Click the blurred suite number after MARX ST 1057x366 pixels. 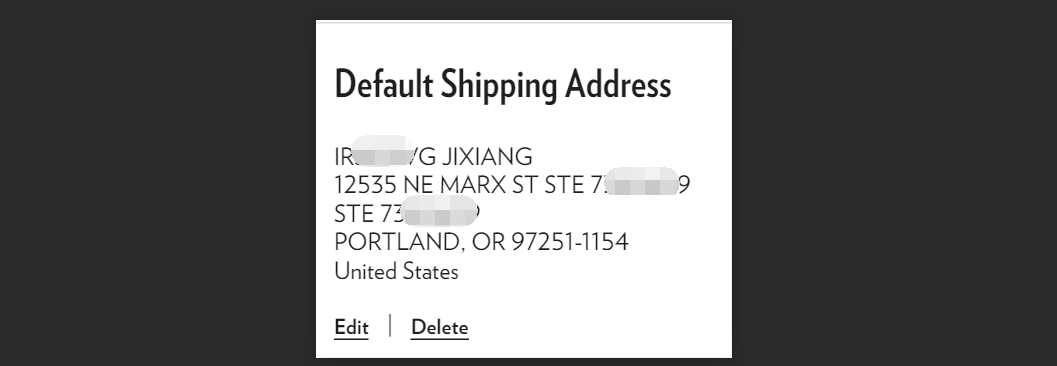click(x=641, y=182)
